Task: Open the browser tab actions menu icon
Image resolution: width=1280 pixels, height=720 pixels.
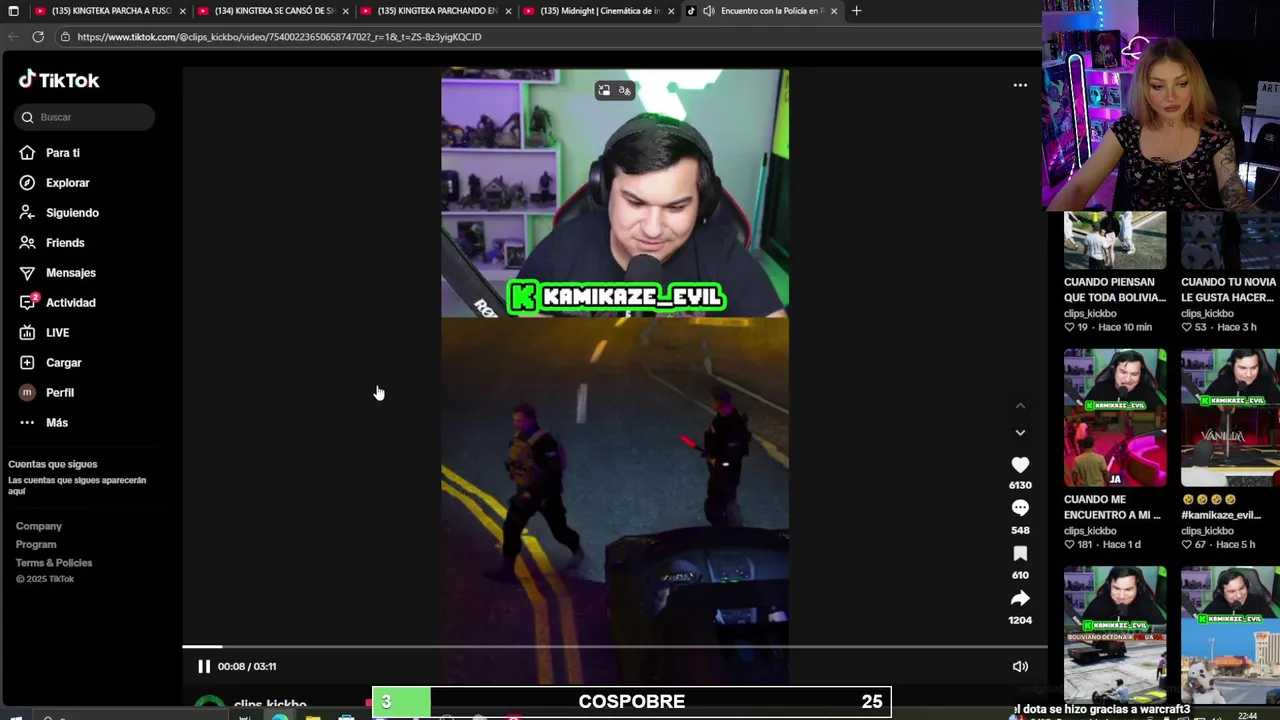Action: click(13, 11)
